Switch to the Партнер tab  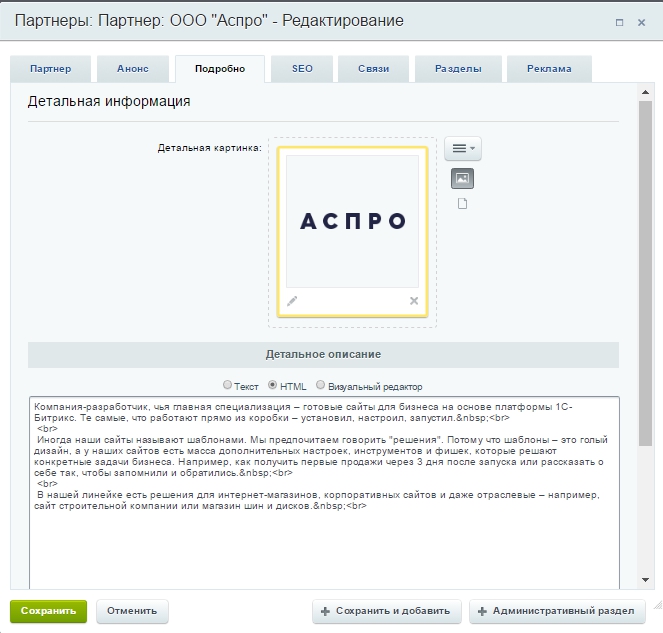[x=50, y=69]
